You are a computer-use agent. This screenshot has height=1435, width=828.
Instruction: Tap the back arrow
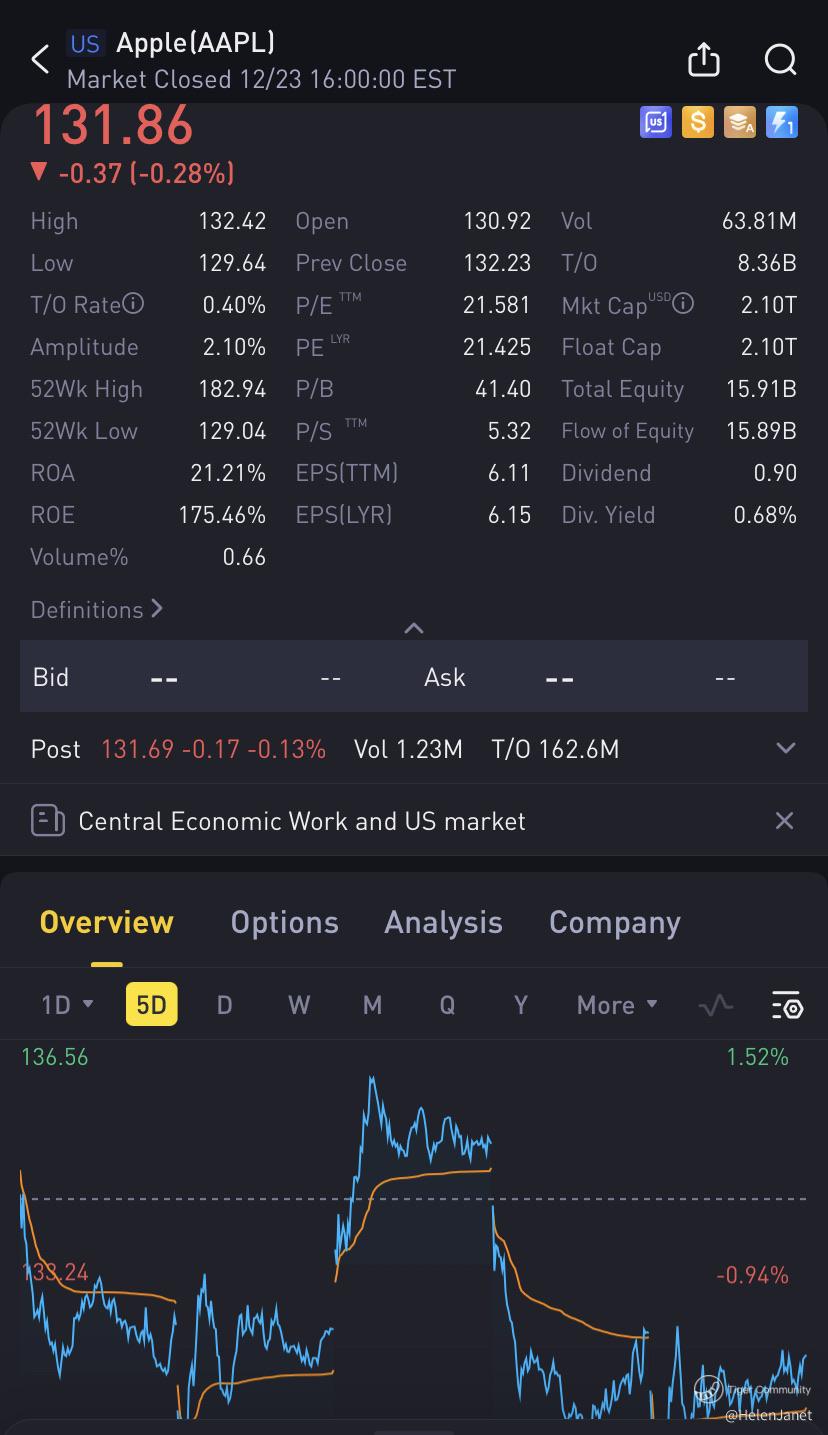40,60
